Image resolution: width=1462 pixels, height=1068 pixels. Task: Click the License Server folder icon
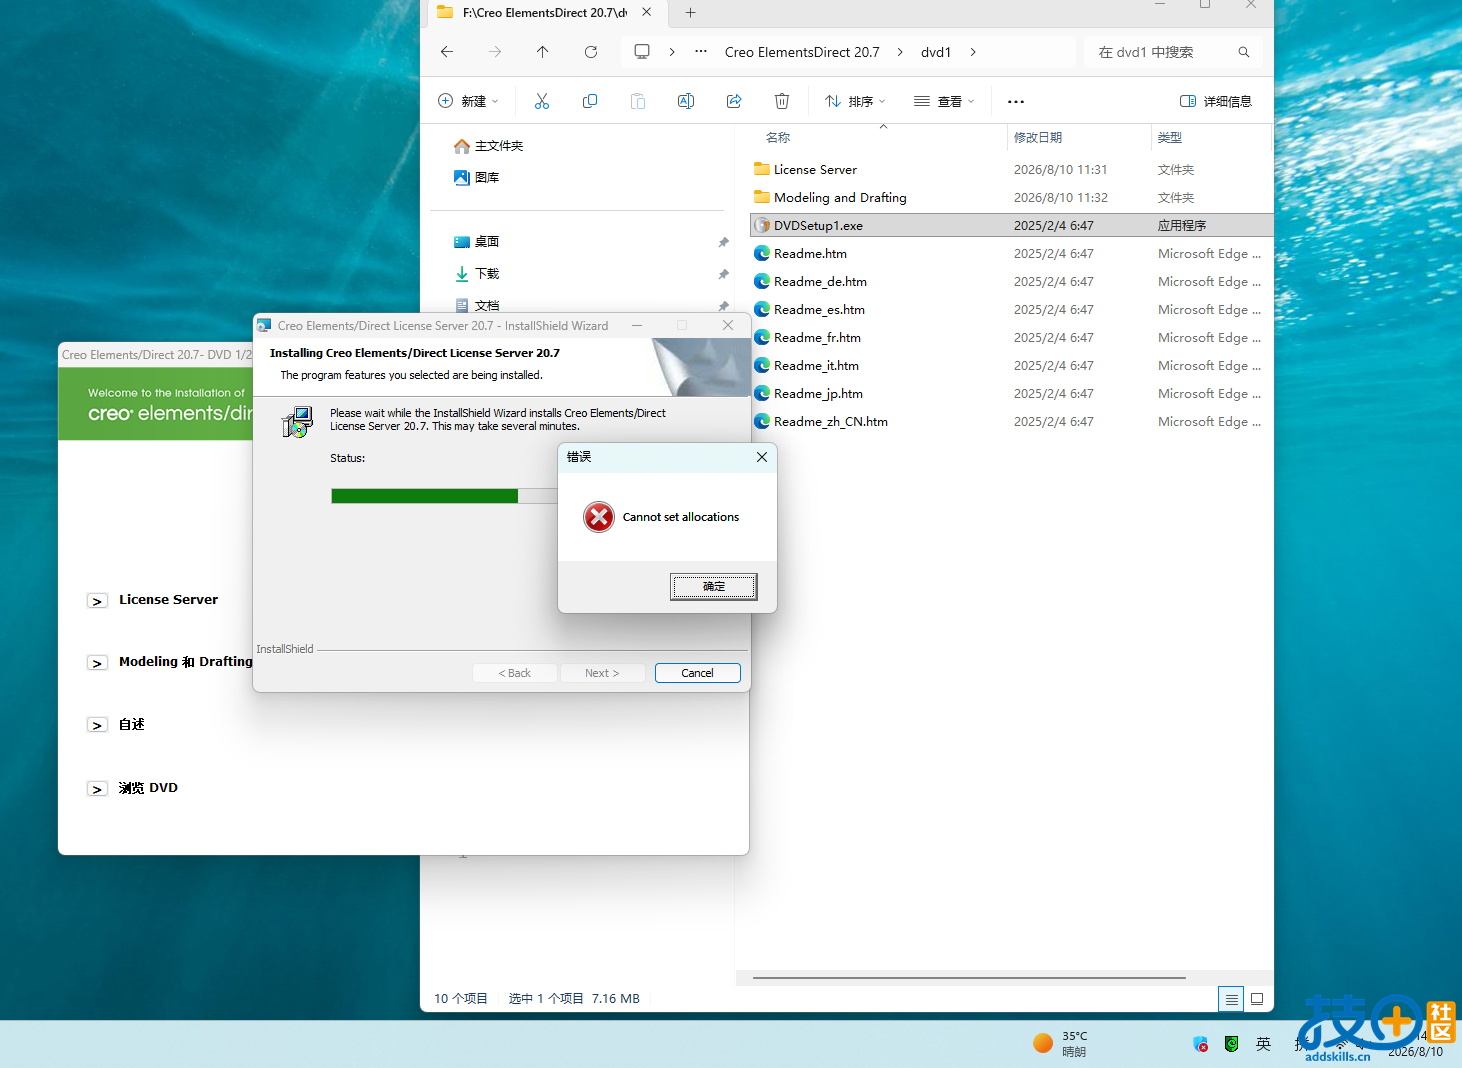tap(762, 169)
